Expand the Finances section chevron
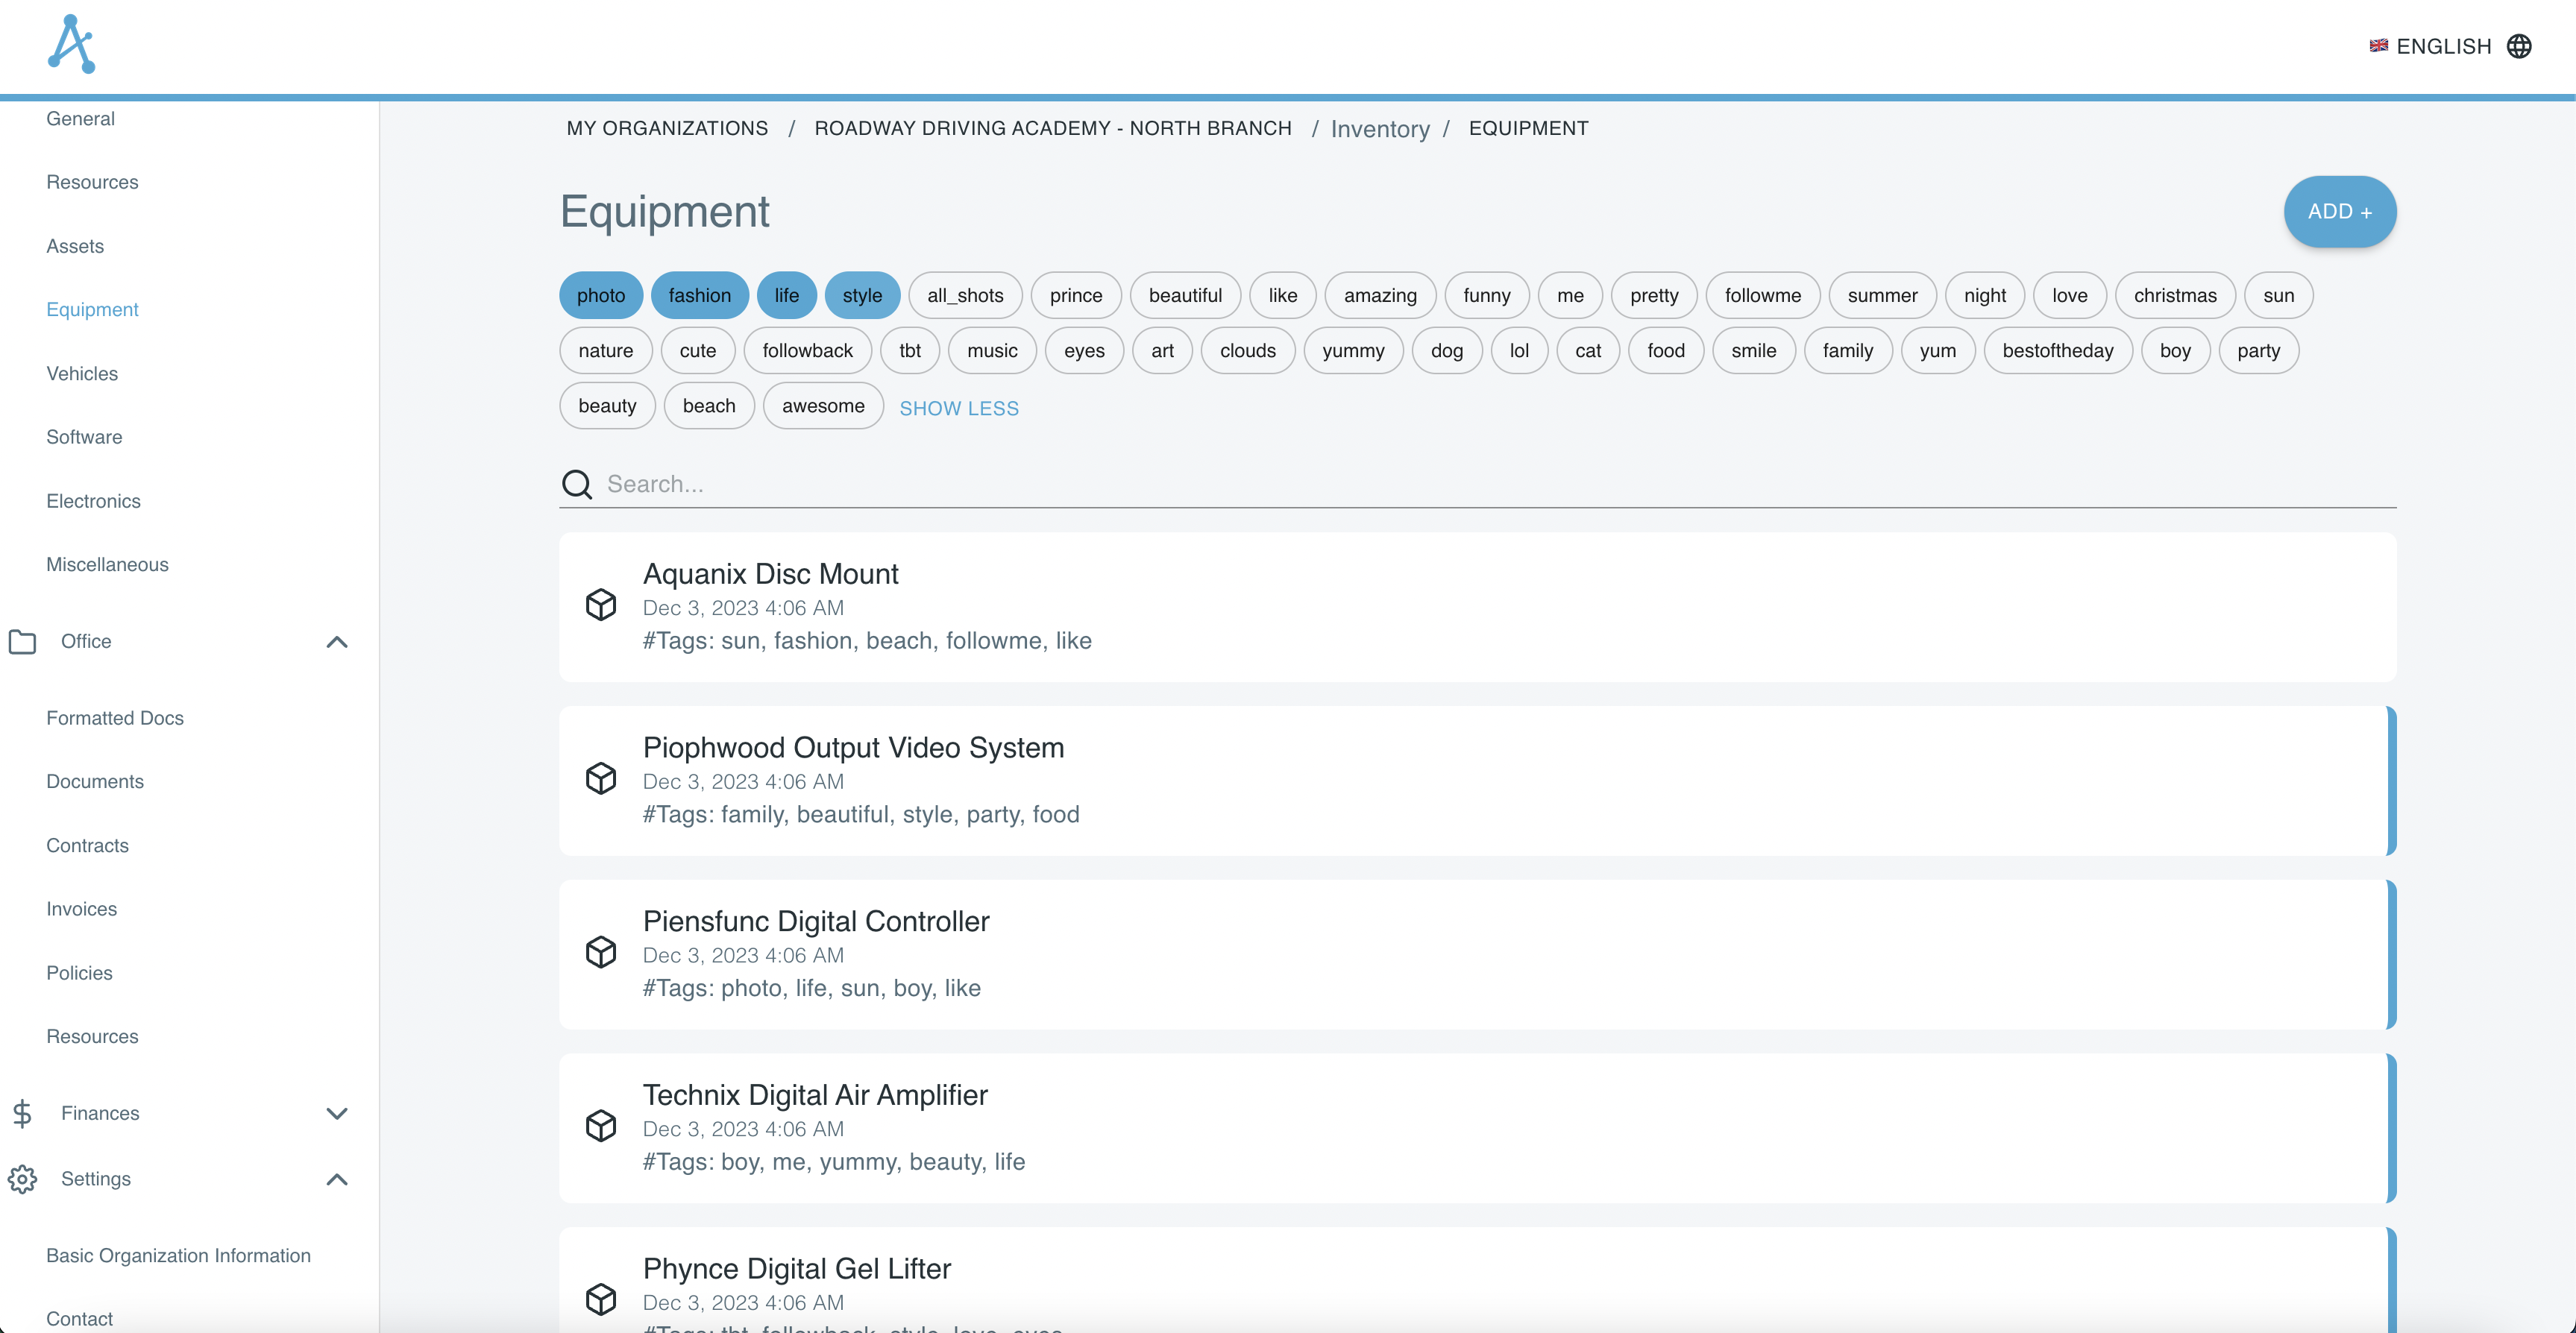The width and height of the screenshot is (2576, 1333). click(337, 1114)
